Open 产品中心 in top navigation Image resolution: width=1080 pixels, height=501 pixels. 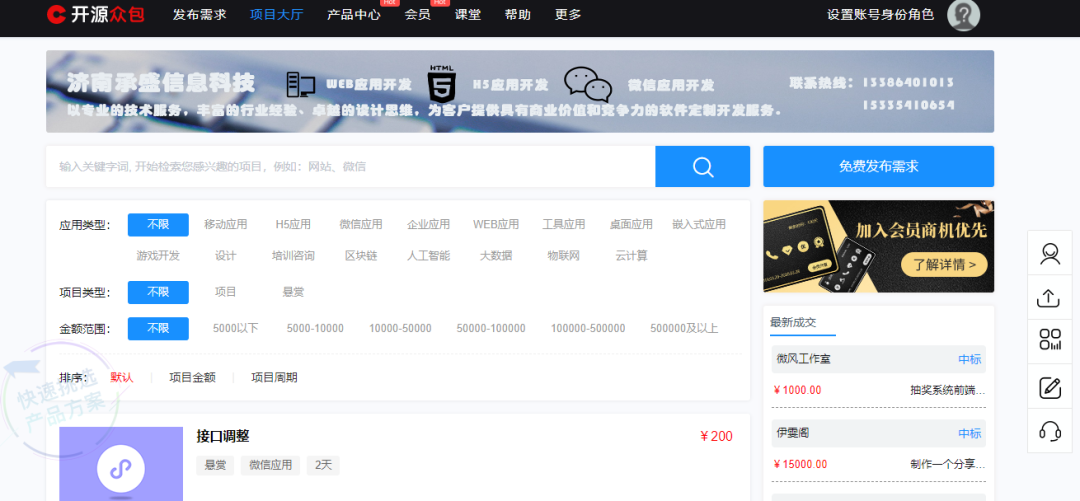[353, 14]
